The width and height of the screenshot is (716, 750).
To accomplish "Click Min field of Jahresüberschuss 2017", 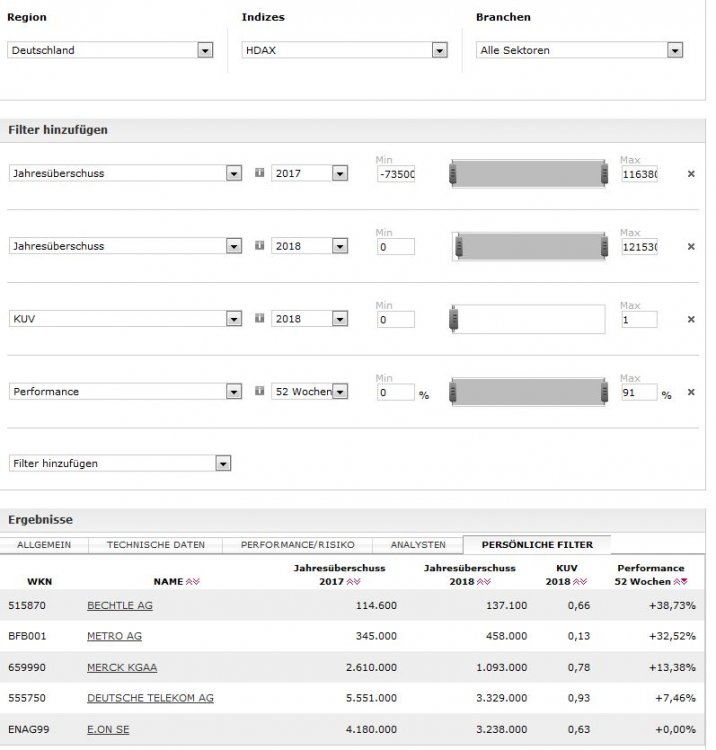I will pyautogui.click(x=396, y=174).
